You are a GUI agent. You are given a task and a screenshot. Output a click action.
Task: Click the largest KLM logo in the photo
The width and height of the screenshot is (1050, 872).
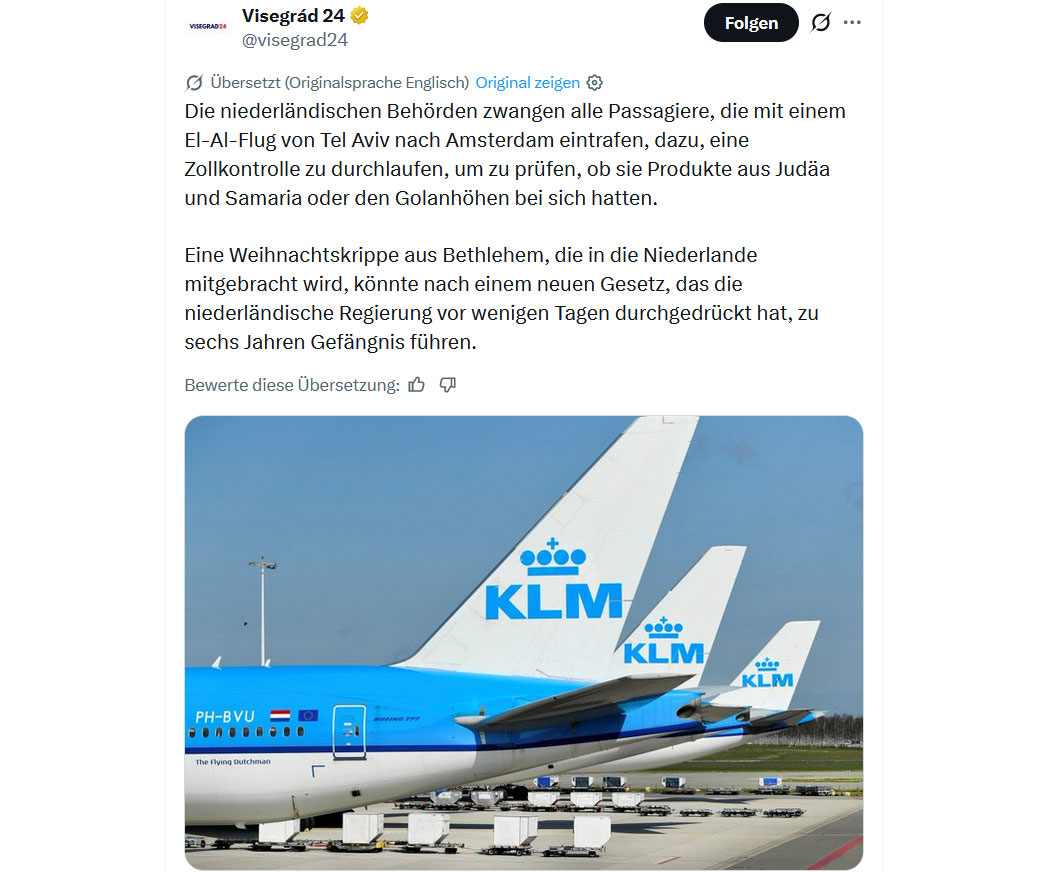pos(553,580)
